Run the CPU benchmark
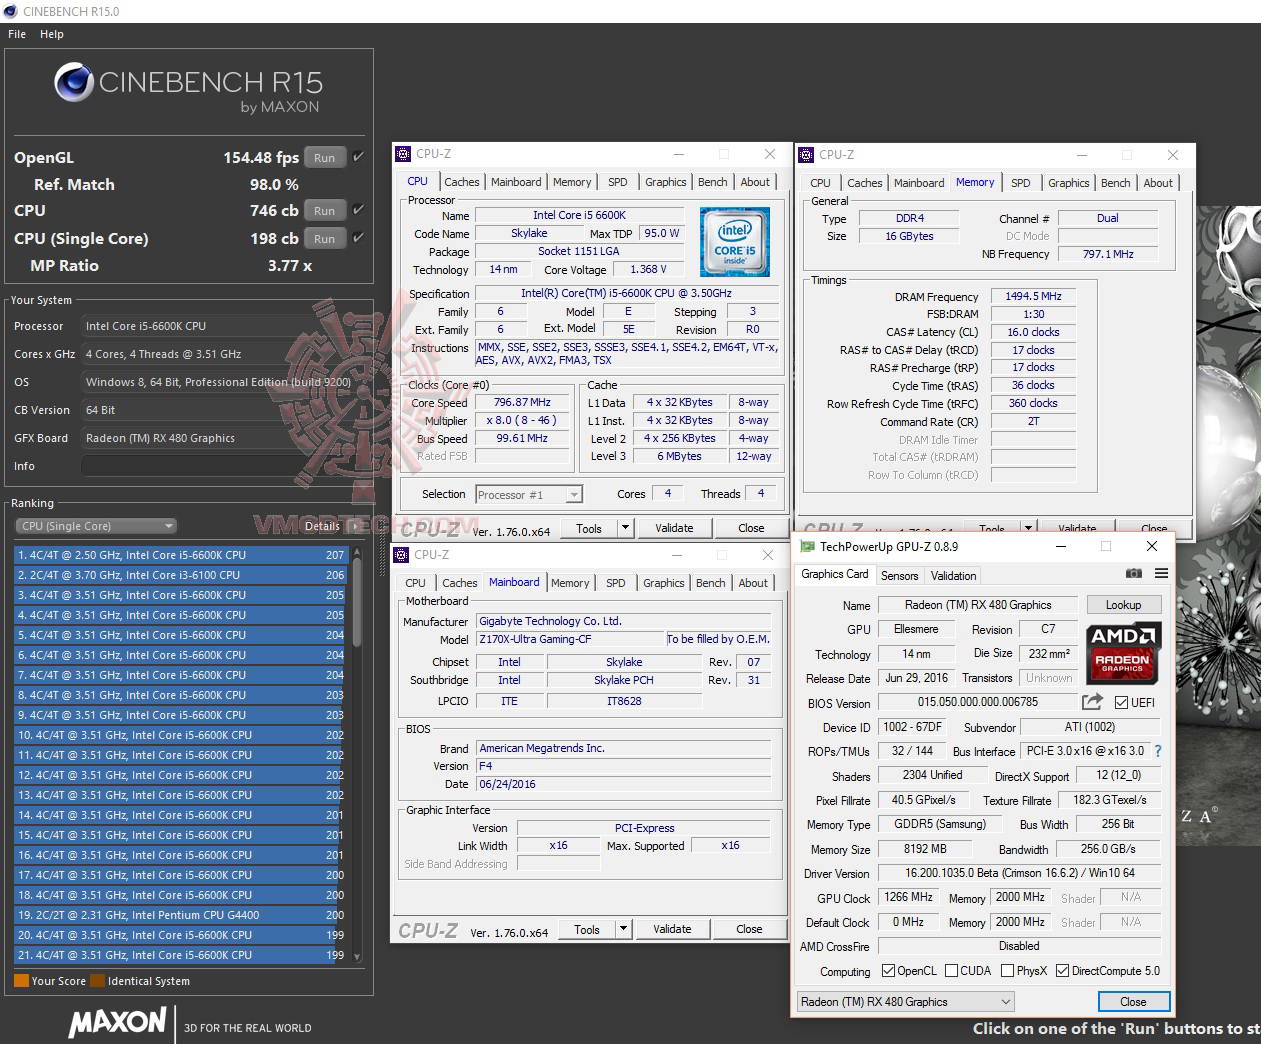The height and width of the screenshot is (1044, 1261). pyautogui.click(x=325, y=210)
